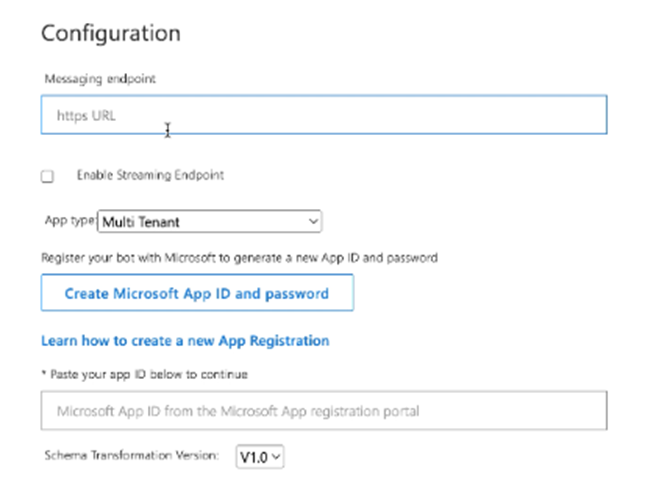Open Learn how to create App Registration link
Screen dimensions: 656x502
tap(185, 341)
